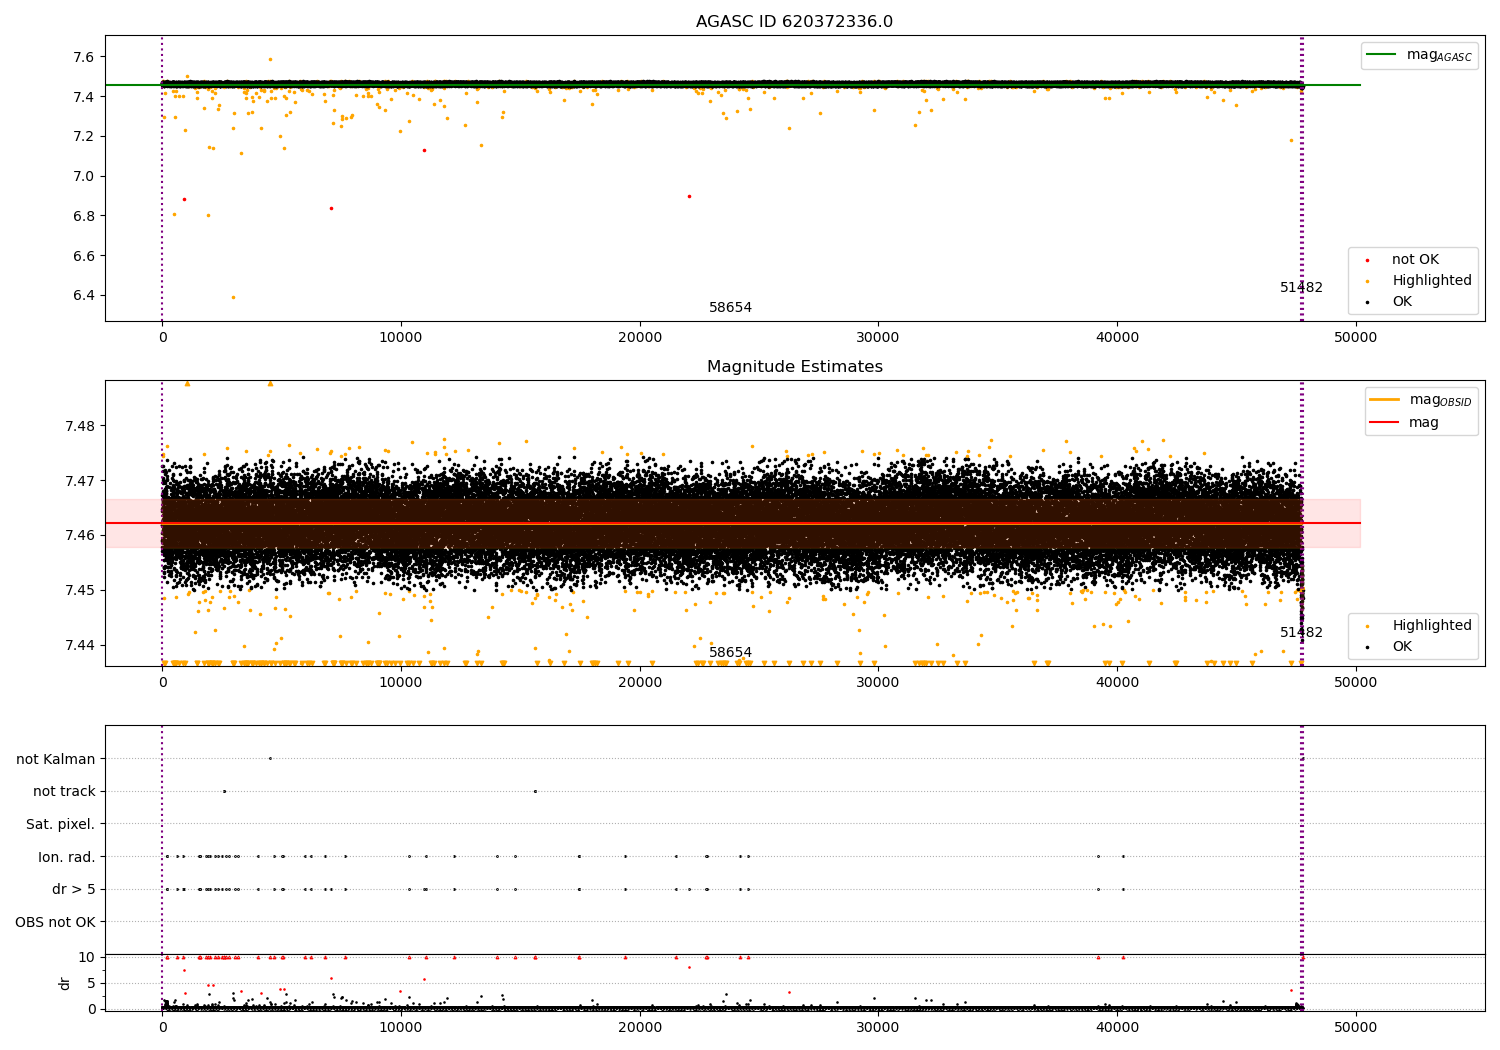Click the 7.44 y-axis tick label
This screenshot has width=1500, height=1050.
pyautogui.click(x=80, y=645)
